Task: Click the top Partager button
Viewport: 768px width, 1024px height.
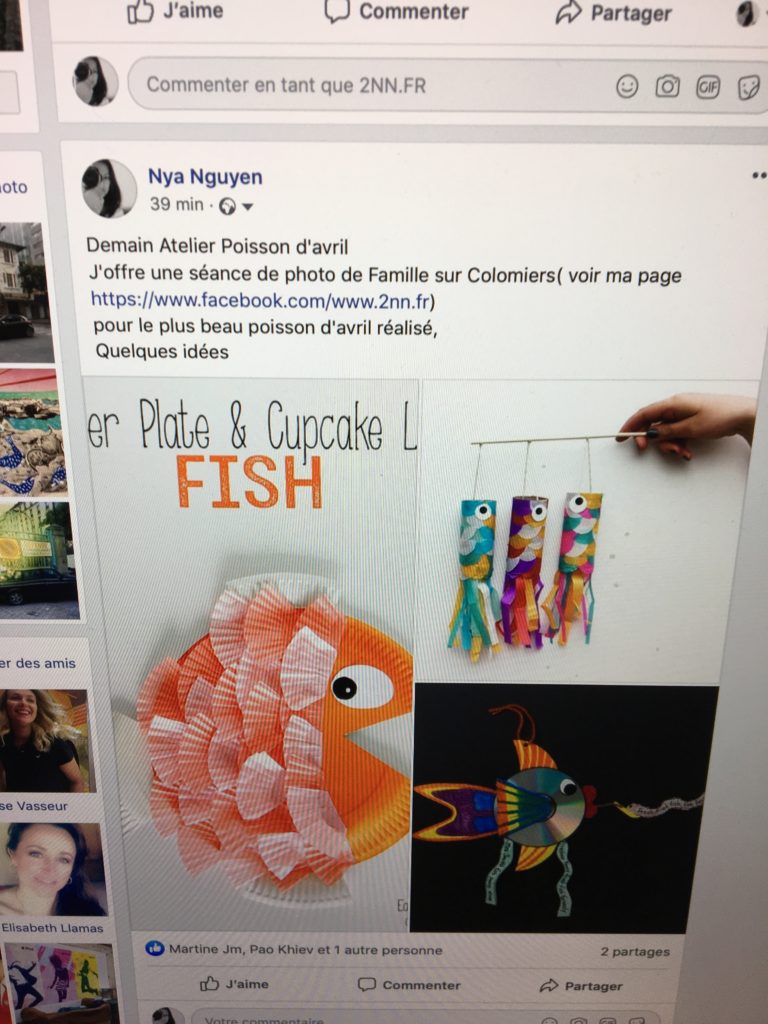Action: click(613, 13)
